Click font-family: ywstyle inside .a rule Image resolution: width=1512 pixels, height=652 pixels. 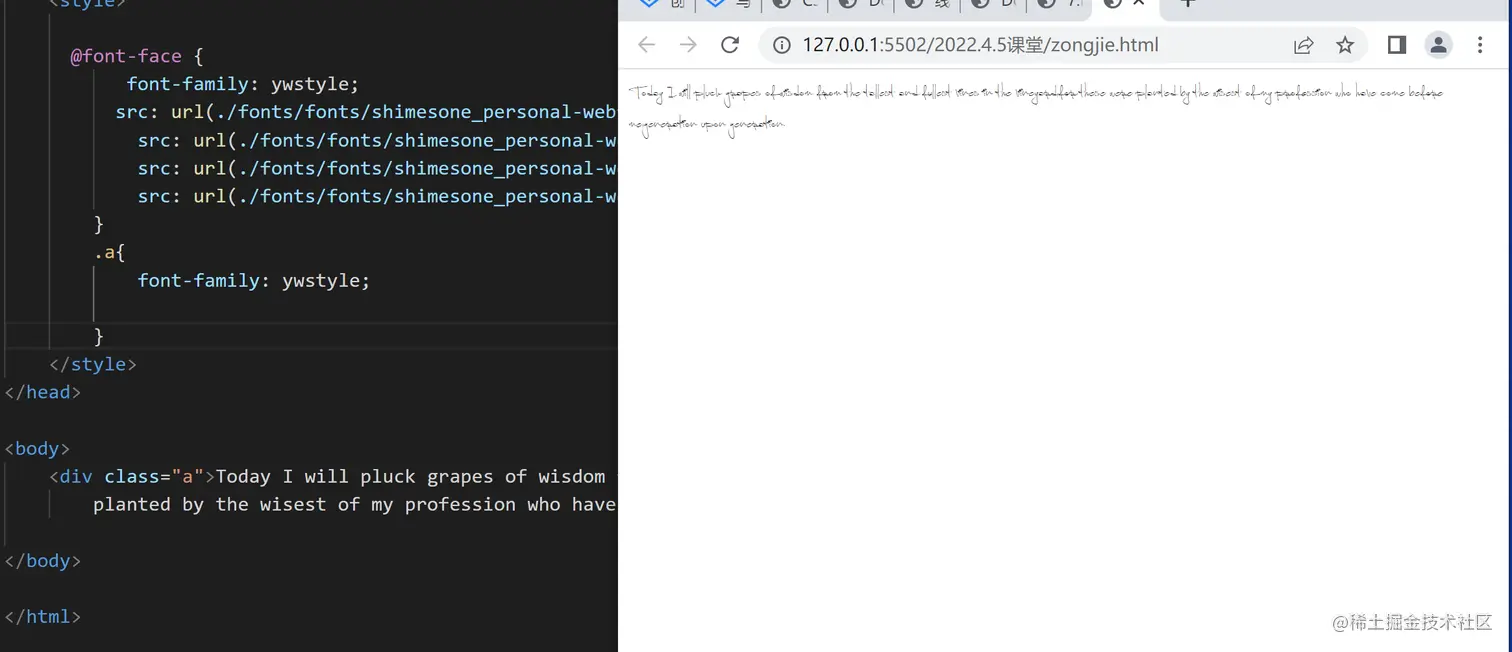pos(254,280)
